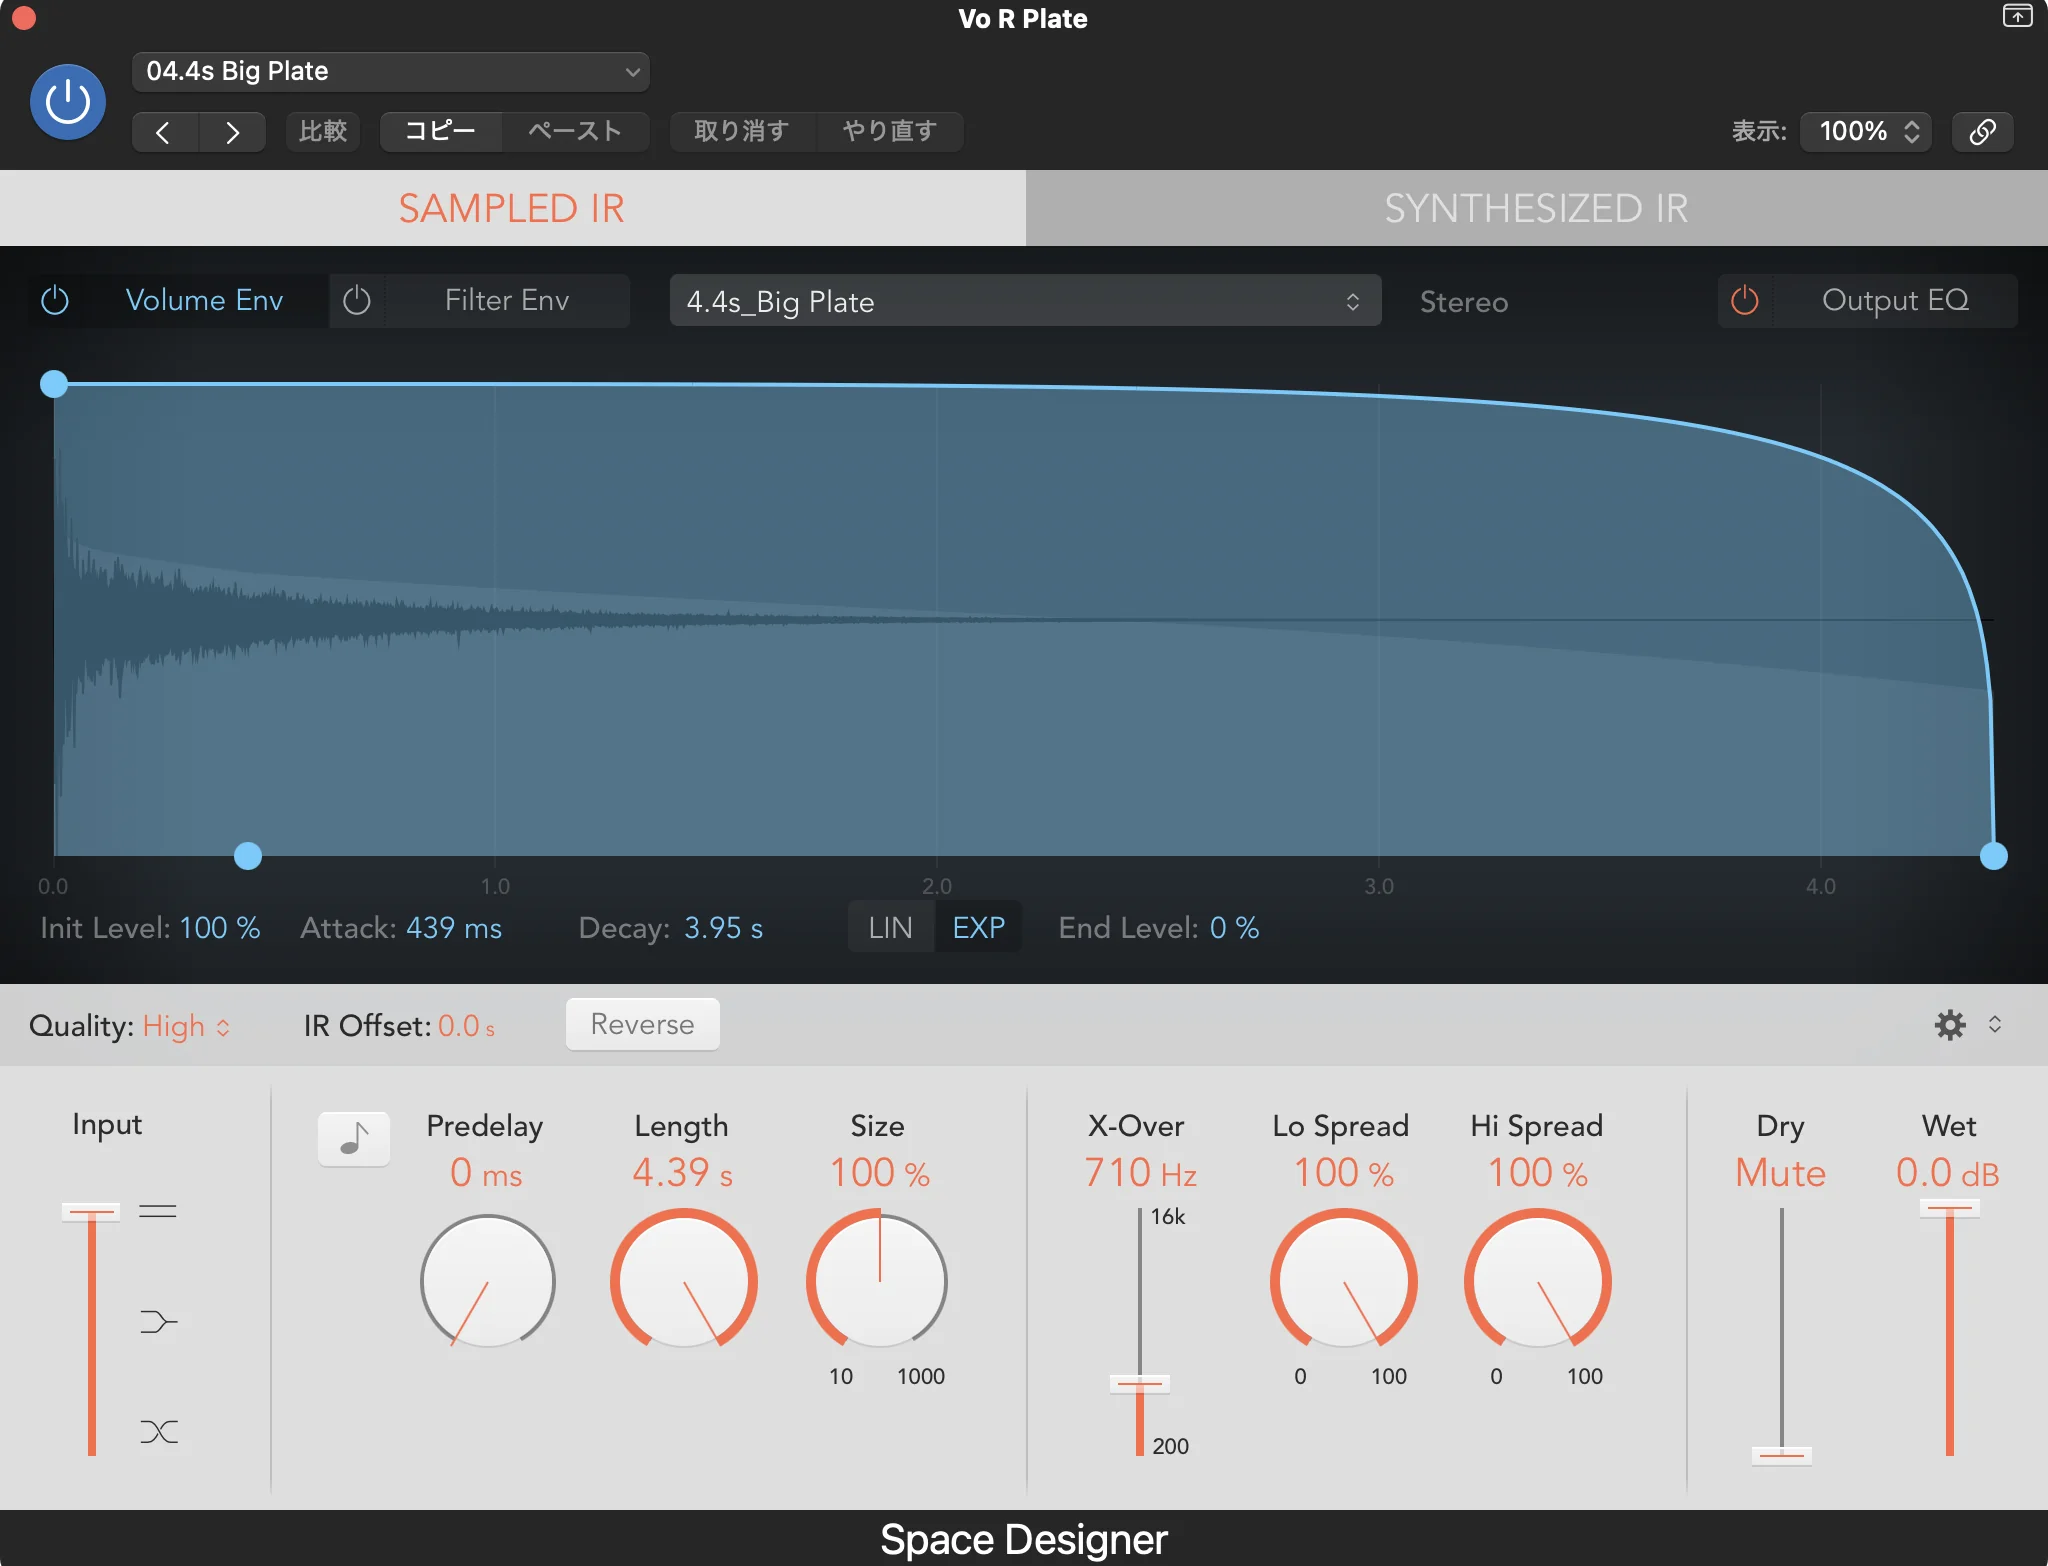Open the 4.4s_Big Plate IR file menu
This screenshot has height=1566, width=2048.
[1024, 302]
